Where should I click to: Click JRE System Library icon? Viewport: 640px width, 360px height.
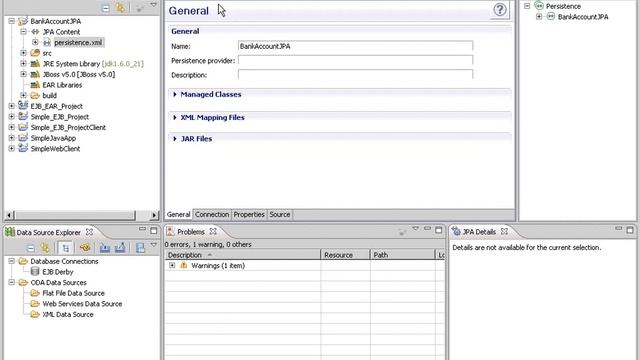pyautogui.click(x=35, y=64)
